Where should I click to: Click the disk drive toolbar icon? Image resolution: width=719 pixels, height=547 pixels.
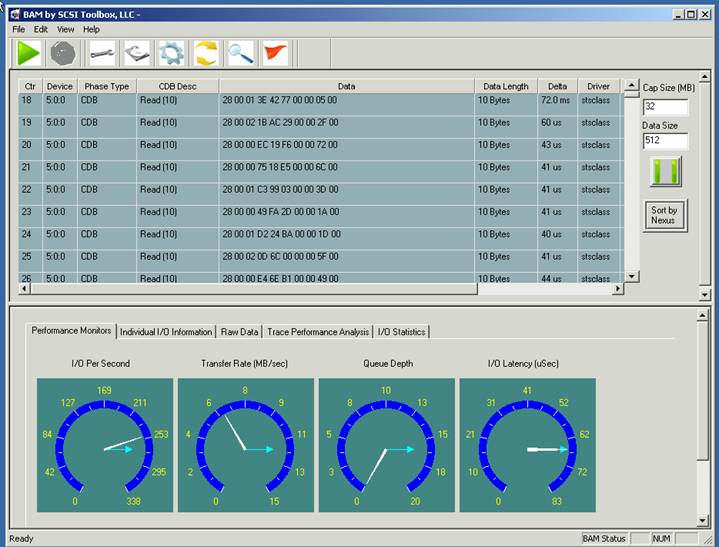[x=137, y=53]
